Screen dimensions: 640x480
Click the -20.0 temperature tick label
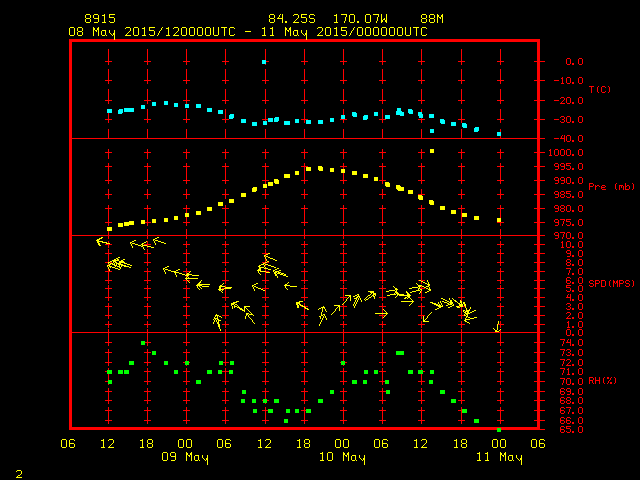point(569,100)
